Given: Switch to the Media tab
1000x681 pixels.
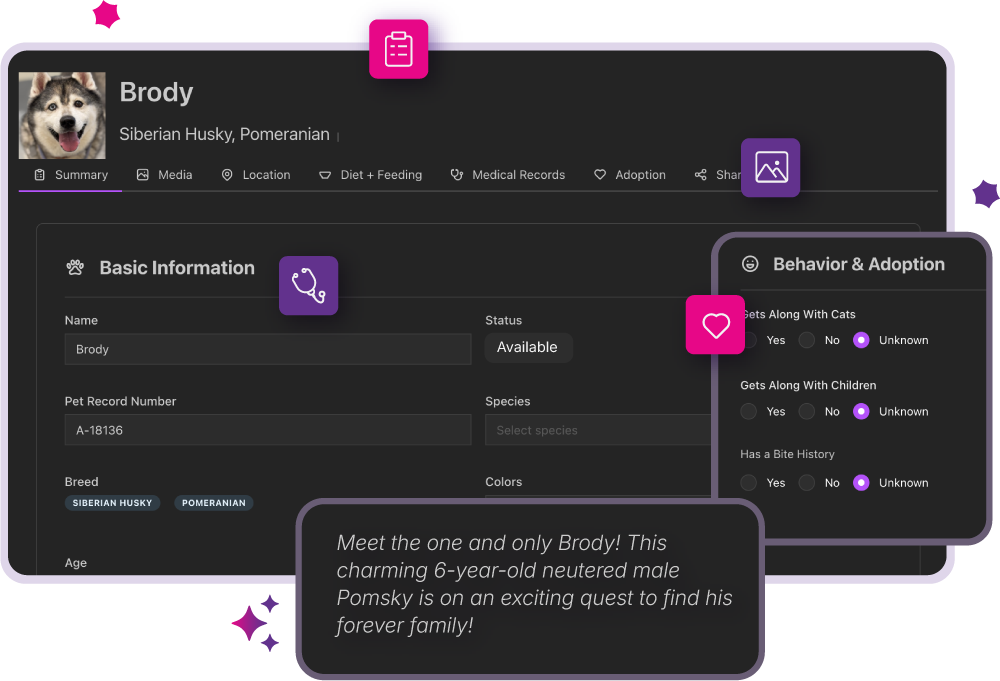Looking at the screenshot, I should (x=165, y=175).
